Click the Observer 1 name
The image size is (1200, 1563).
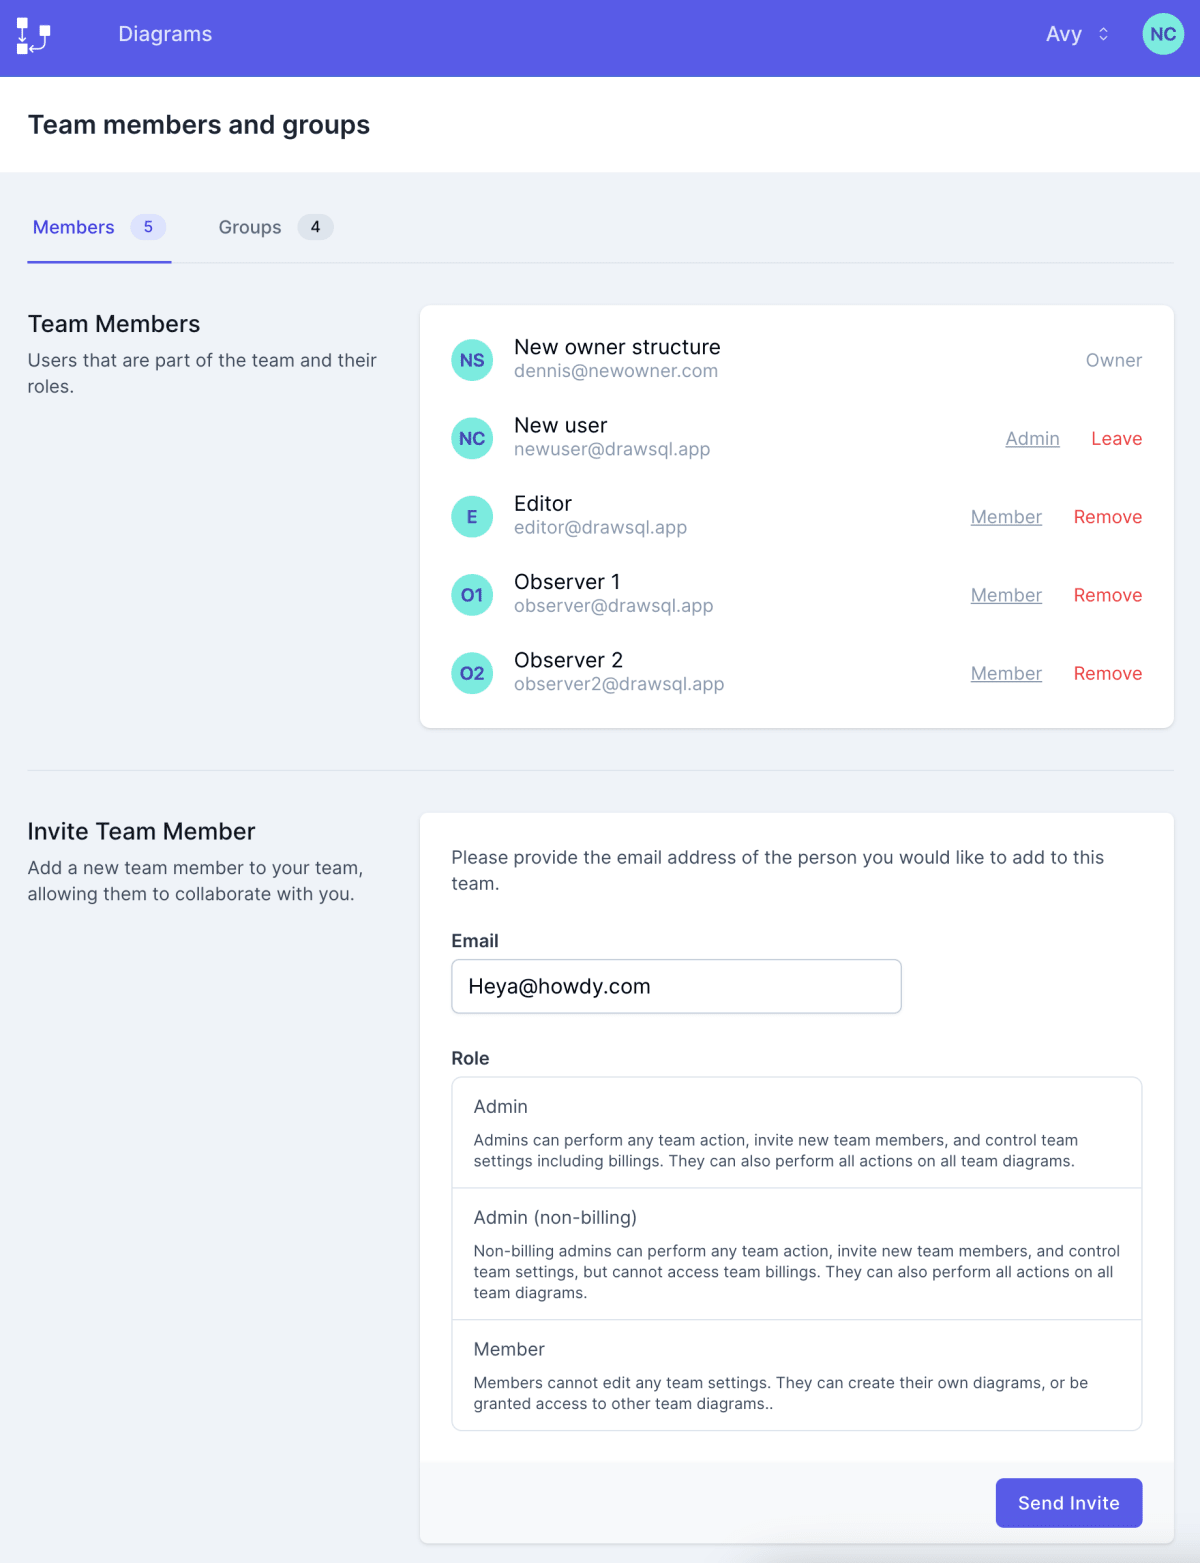(x=567, y=582)
